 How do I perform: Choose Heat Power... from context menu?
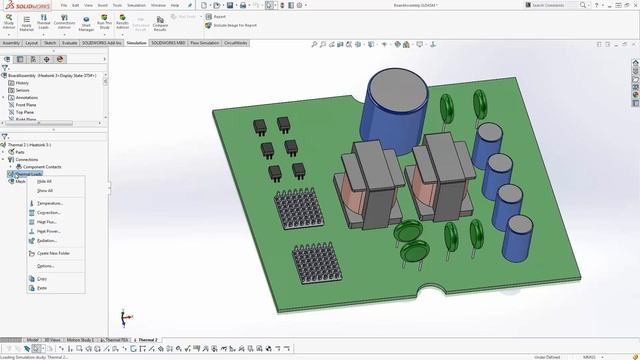[x=49, y=231]
